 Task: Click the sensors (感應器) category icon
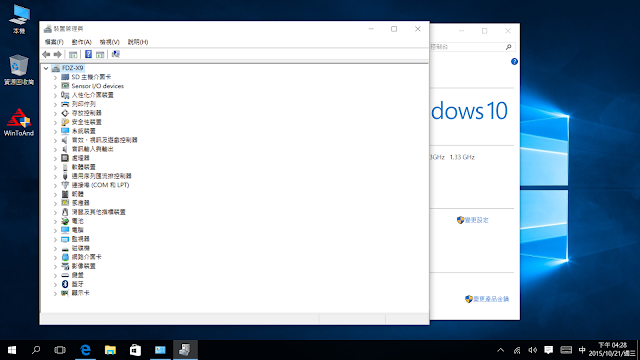point(65,203)
